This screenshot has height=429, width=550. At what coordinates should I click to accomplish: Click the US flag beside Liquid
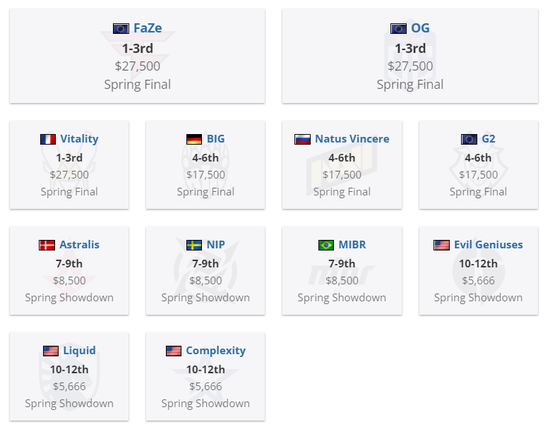[51, 351]
